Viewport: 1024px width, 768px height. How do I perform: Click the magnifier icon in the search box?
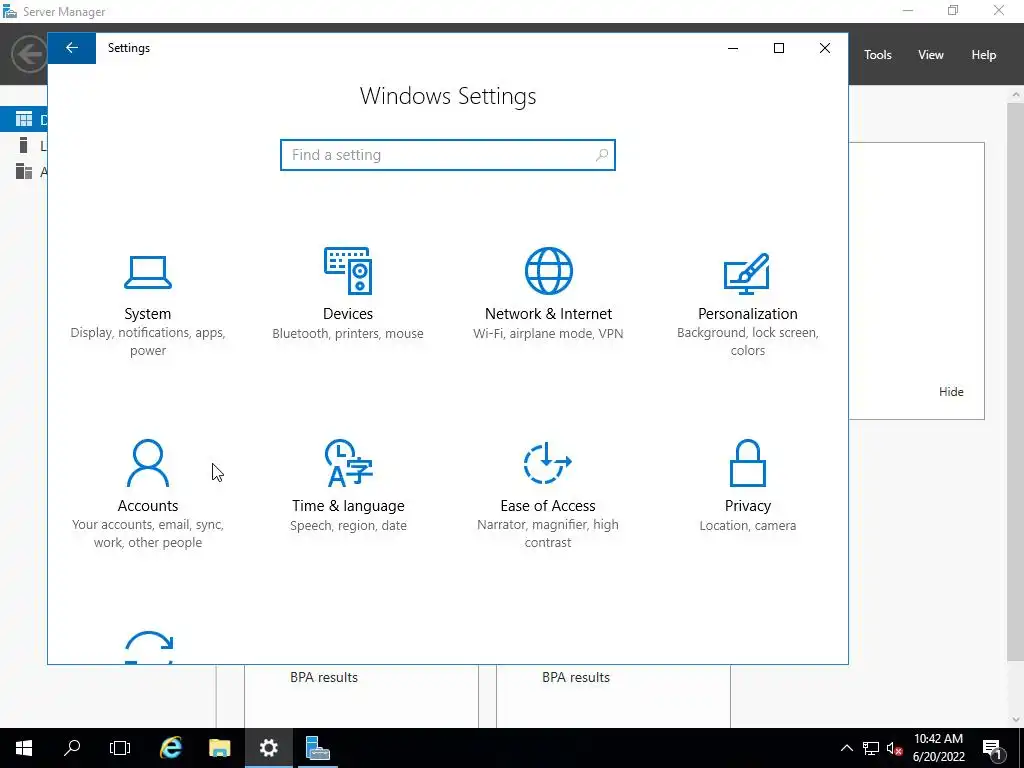[x=601, y=155]
